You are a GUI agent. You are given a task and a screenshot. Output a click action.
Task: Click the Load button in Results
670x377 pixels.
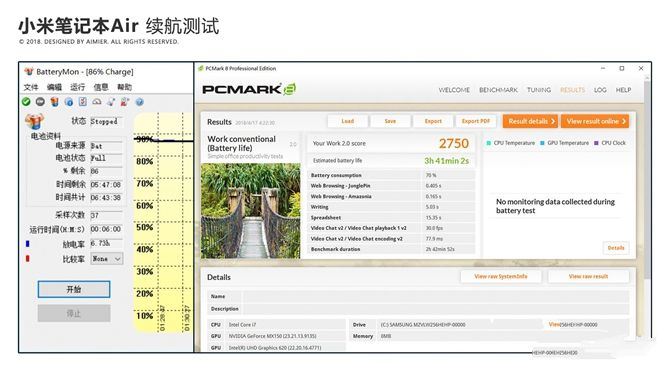(x=347, y=121)
